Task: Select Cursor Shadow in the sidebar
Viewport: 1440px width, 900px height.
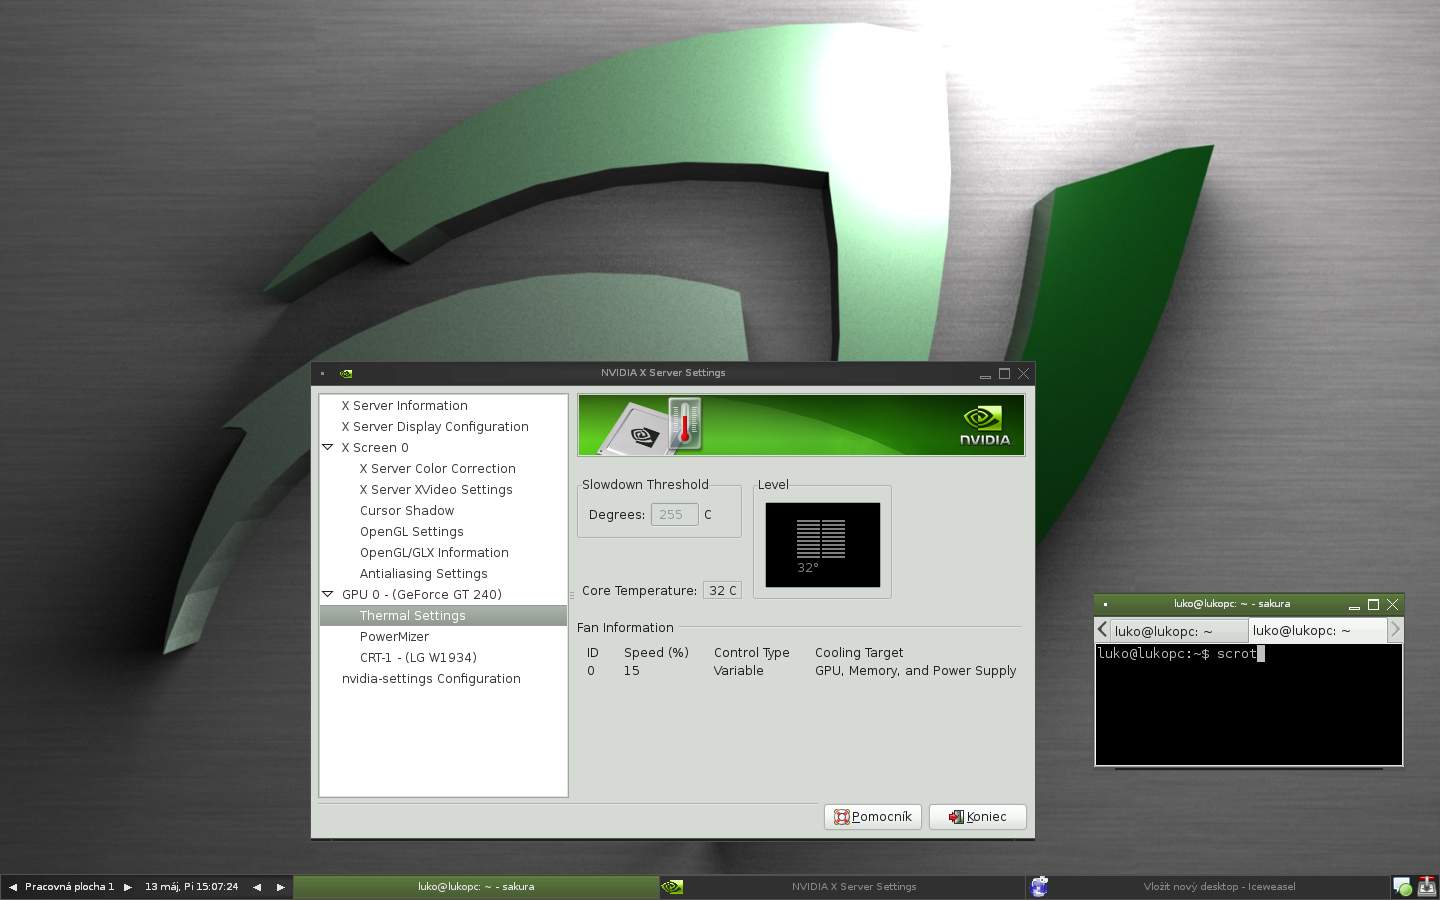Action: [x=407, y=510]
